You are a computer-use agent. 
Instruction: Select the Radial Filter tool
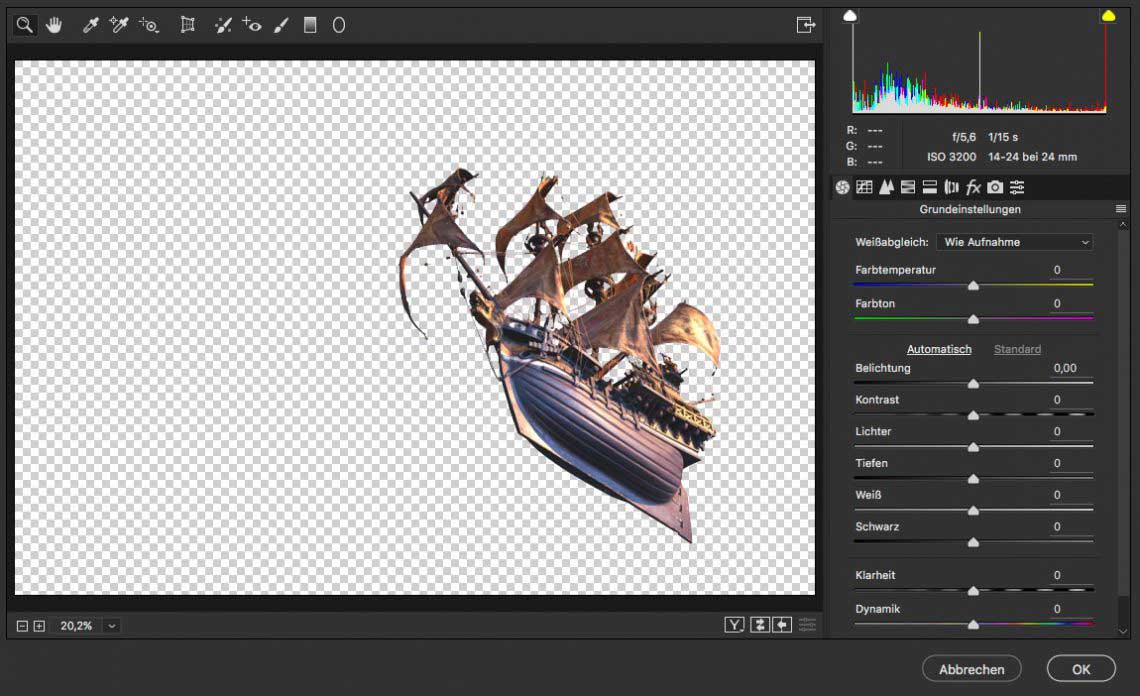click(339, 25)
